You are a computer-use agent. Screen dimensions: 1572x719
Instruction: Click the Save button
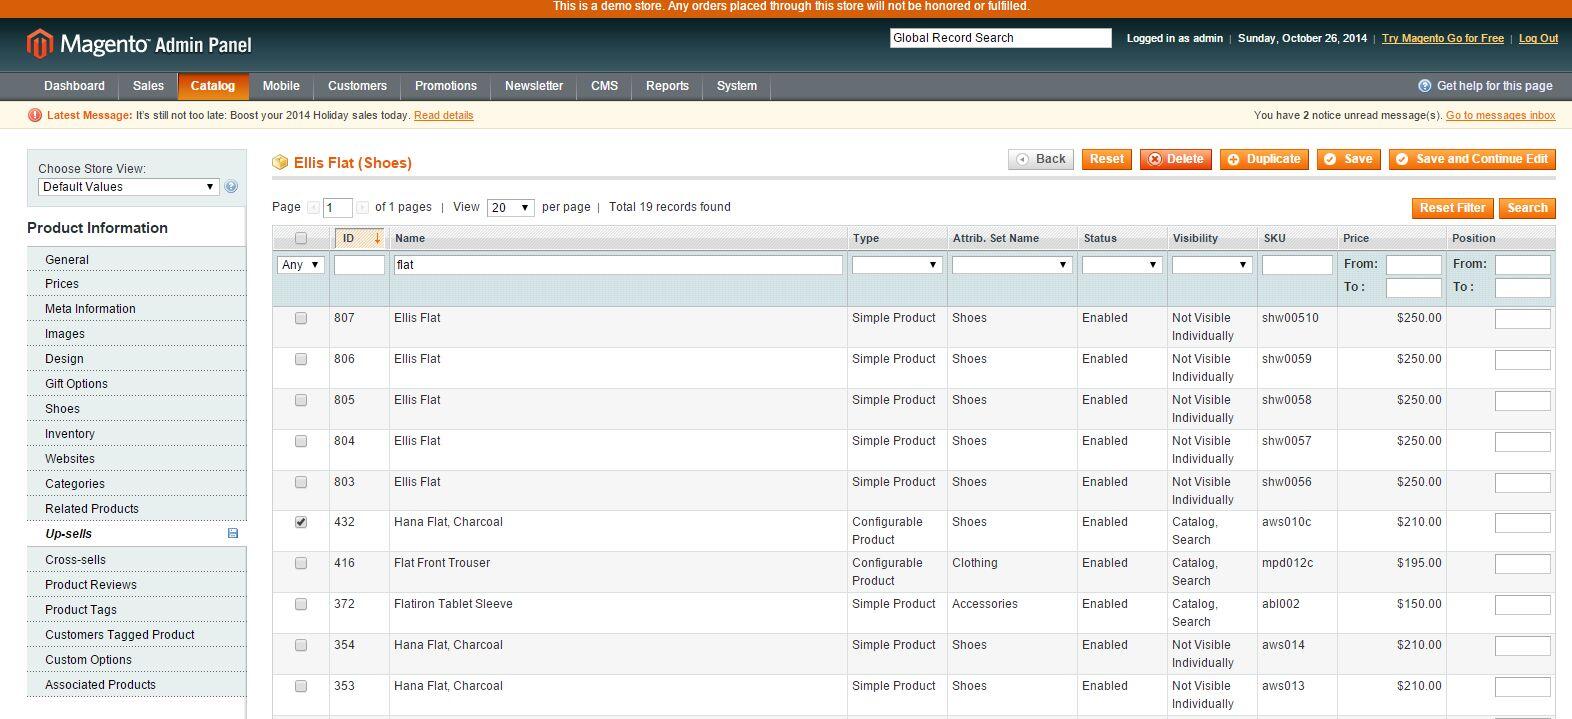pos(1349,159)
